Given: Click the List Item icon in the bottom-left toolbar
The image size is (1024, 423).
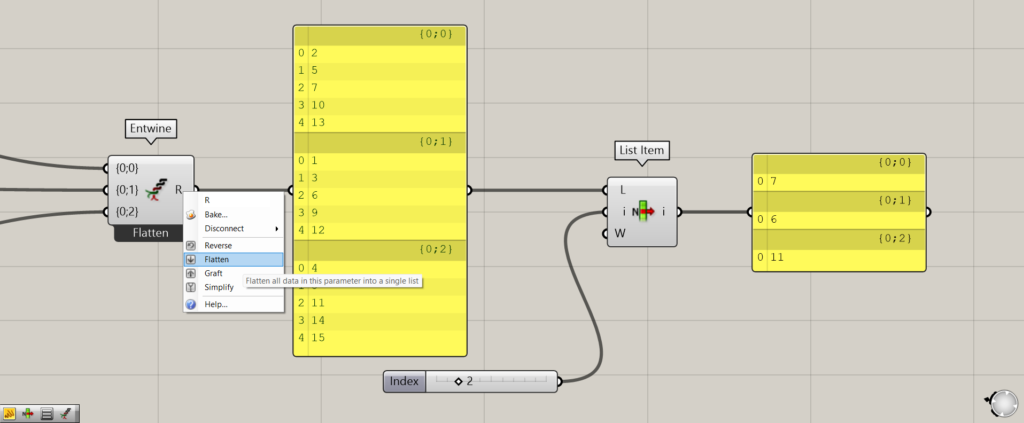Looking at the screenshot, I should coord(28,412).
